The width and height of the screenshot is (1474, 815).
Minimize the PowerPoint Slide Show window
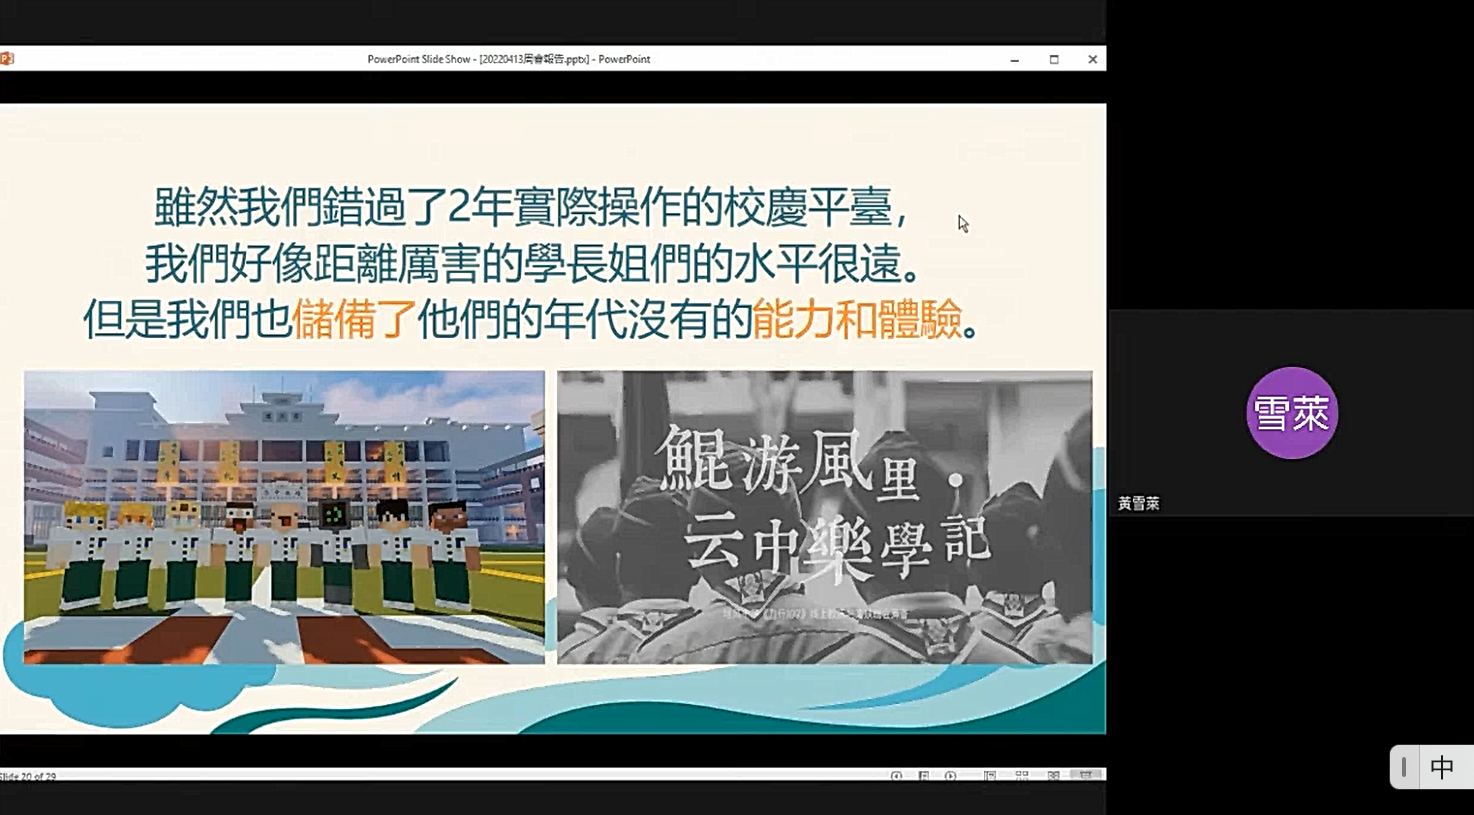[x=1014, y=60]
